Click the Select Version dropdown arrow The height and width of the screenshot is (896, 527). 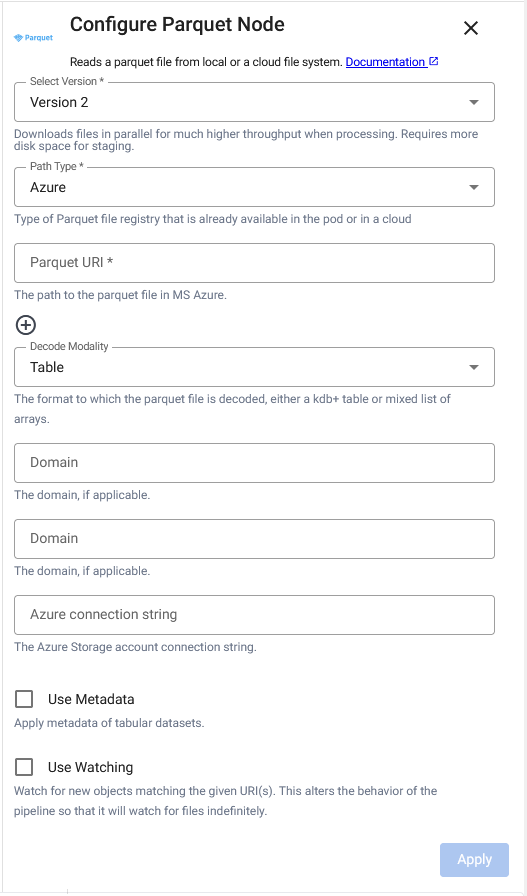[473, 102]
